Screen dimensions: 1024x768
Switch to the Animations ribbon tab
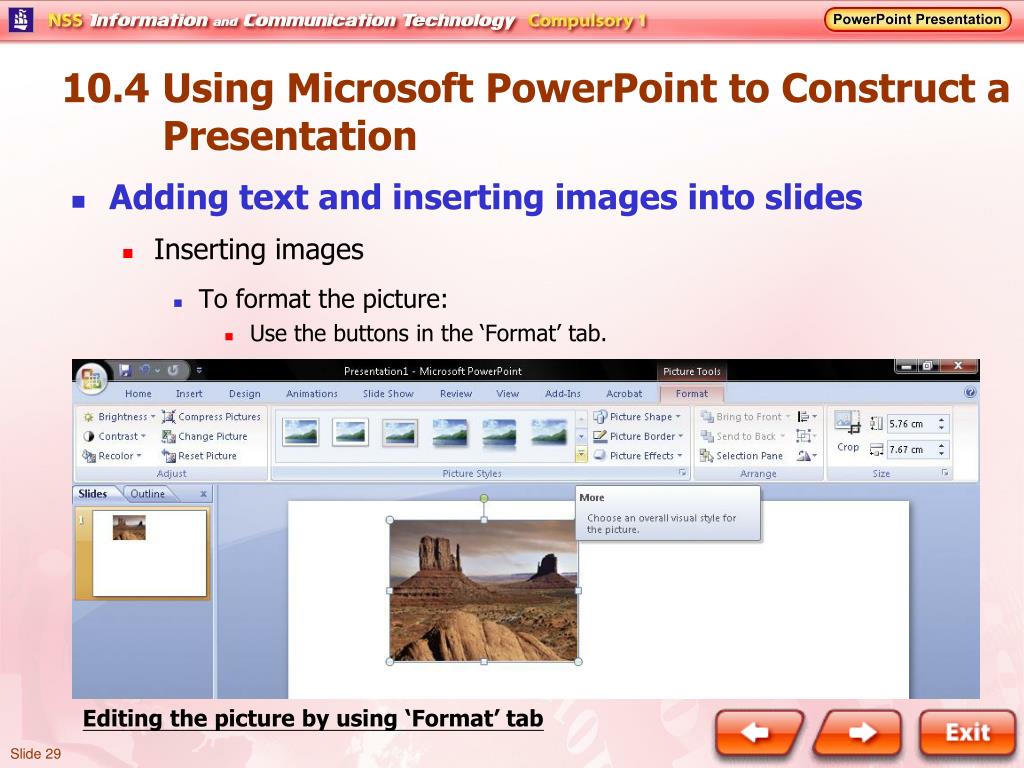312,394
